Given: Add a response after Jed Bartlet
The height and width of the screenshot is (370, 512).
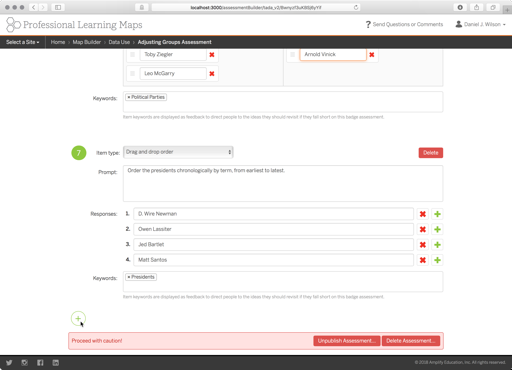Looking at the screenshot, I should coord(437,245).
